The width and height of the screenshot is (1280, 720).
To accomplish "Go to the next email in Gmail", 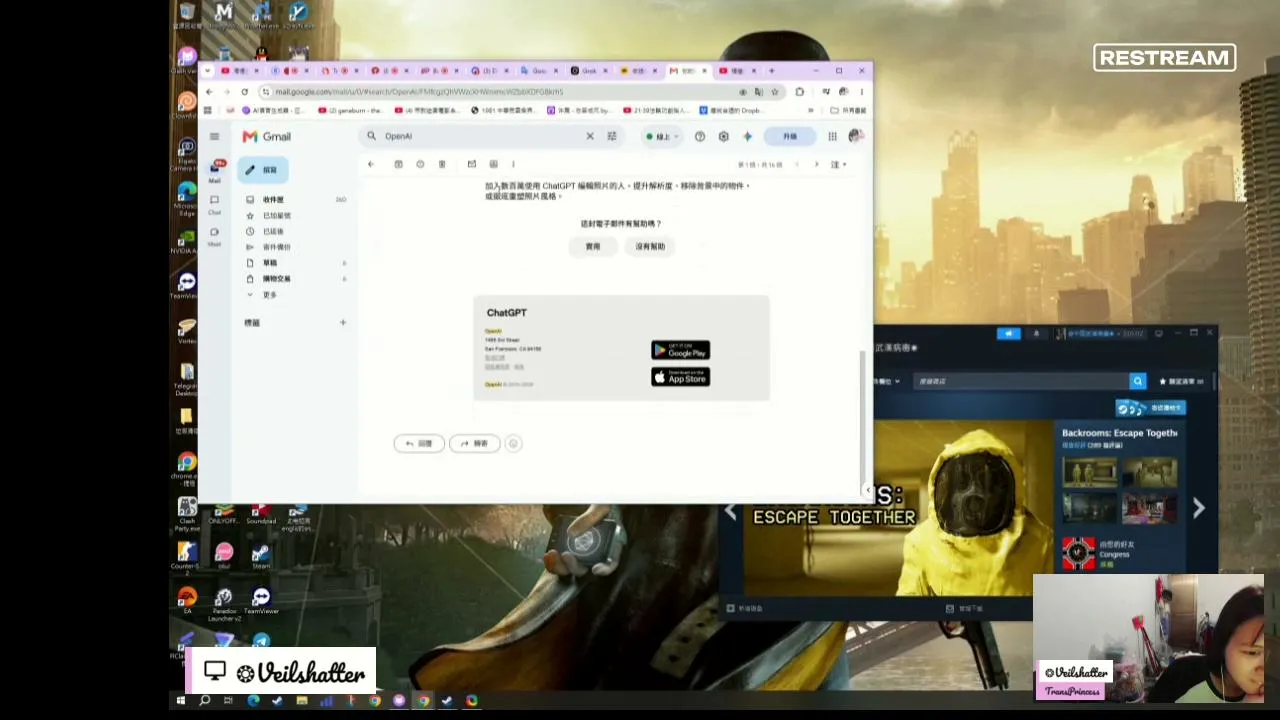I will click(816, 164).
